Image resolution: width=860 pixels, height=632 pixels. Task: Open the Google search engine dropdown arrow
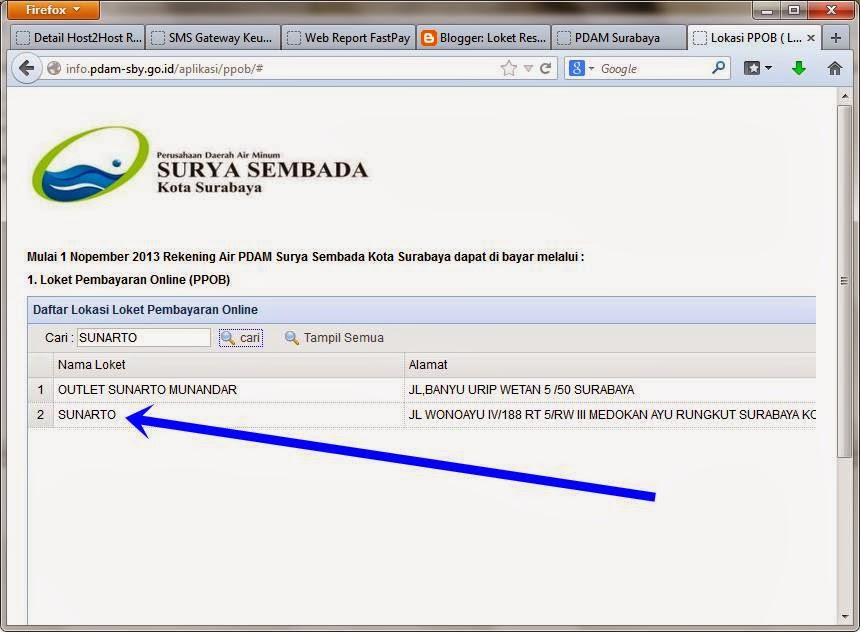pyautogui.click(x=592, y=68)
